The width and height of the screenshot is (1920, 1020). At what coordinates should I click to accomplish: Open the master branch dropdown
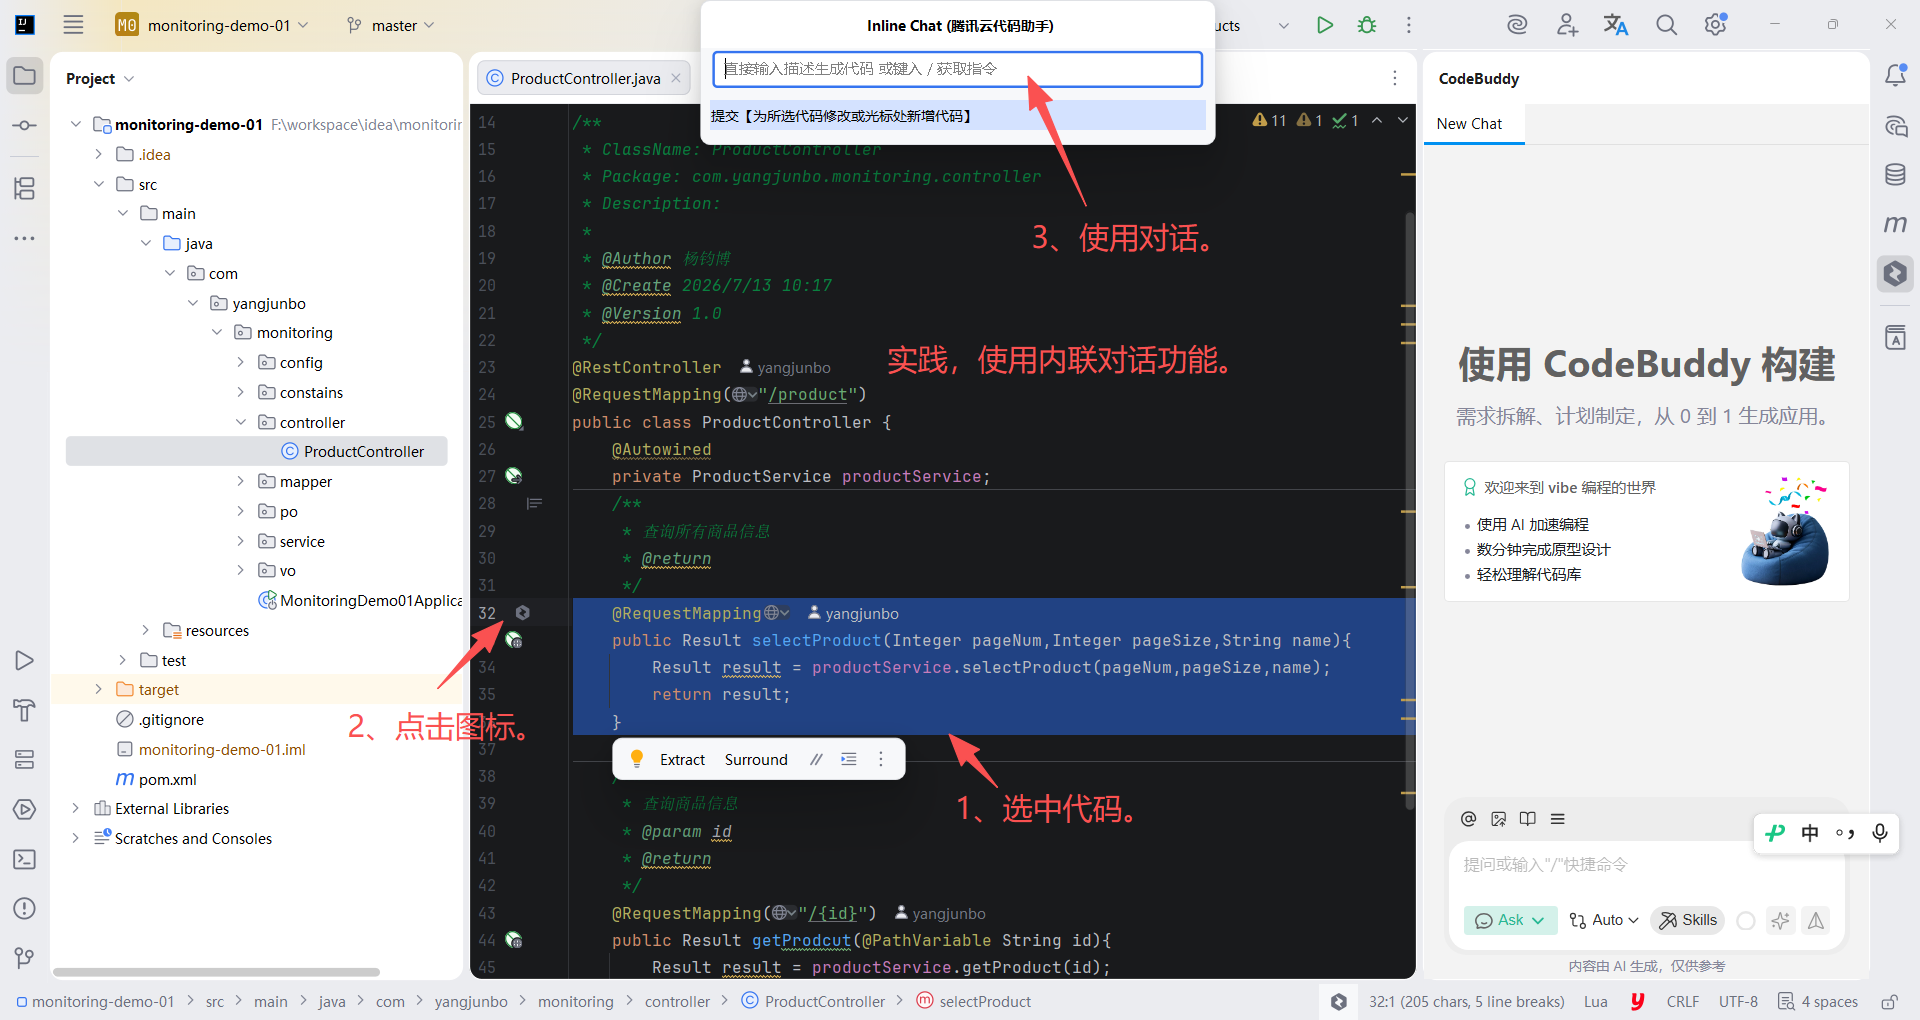390,25
